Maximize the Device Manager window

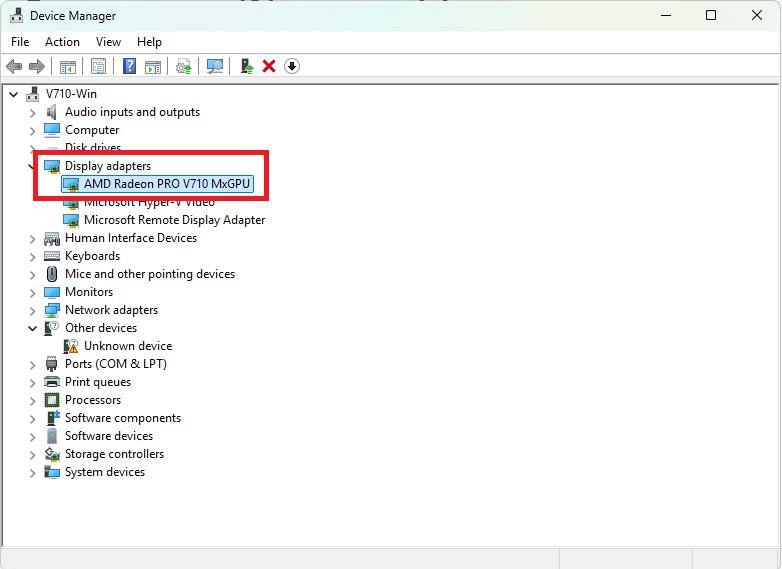tap(711, 15)
